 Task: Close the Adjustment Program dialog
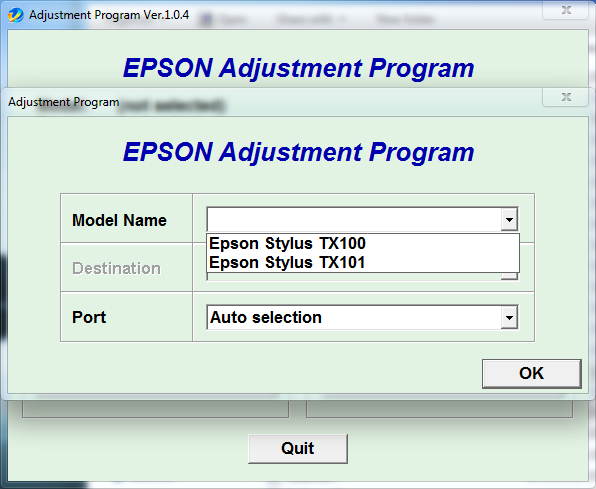566,97
